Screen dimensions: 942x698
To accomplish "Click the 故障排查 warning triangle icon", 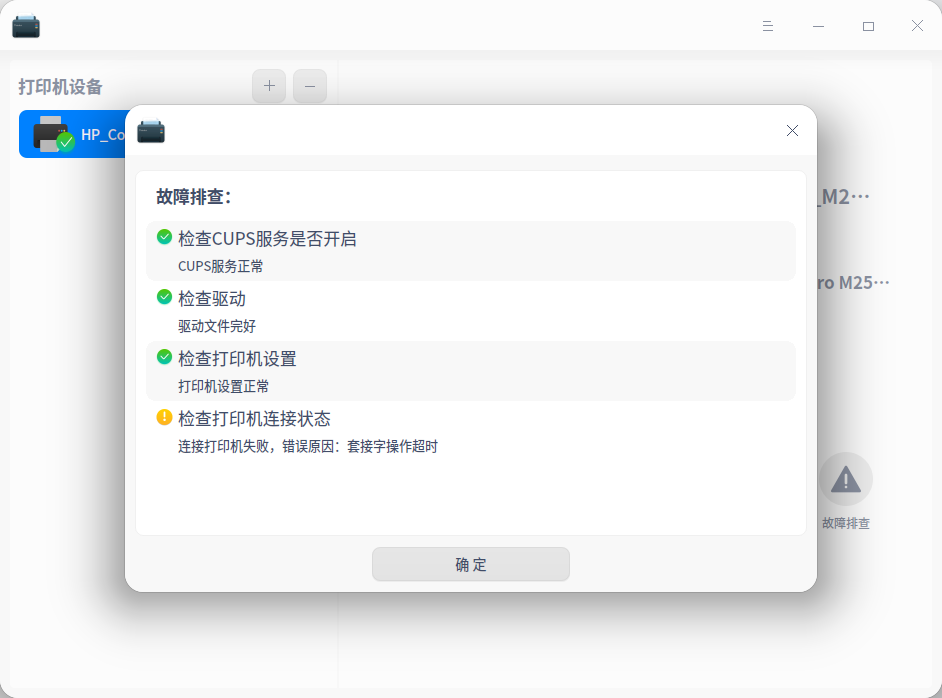I will [845, 479].
